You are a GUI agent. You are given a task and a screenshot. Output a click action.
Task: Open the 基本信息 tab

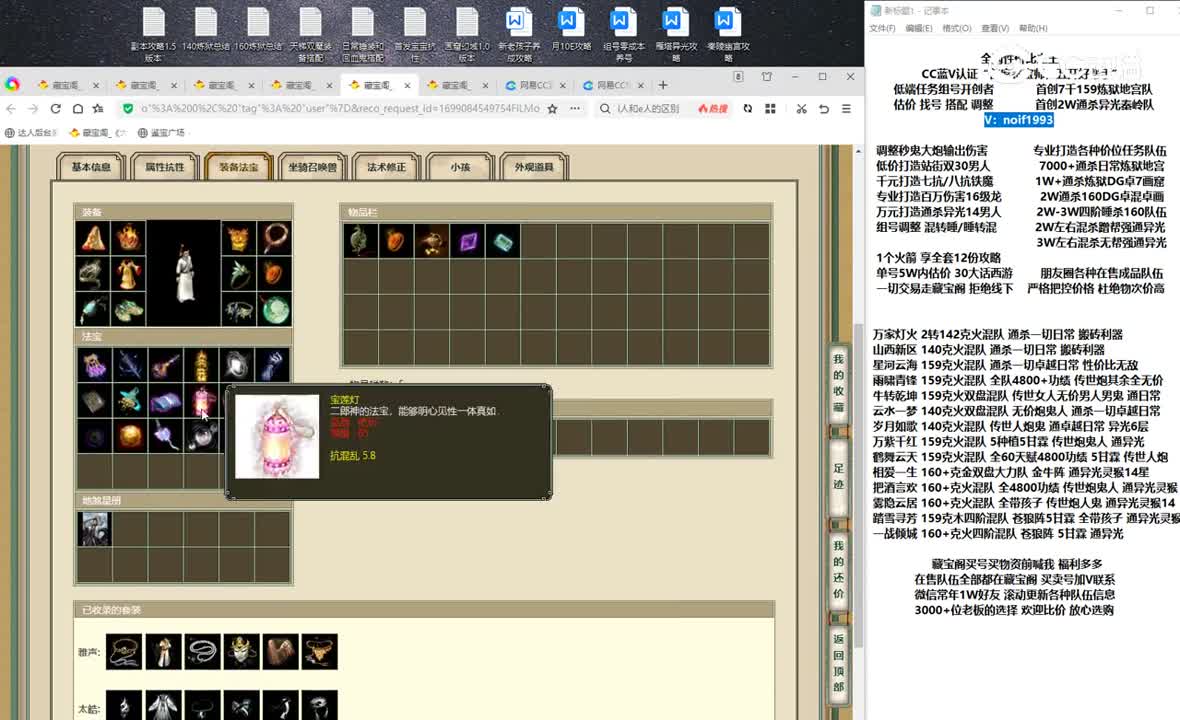click(91, 167)
